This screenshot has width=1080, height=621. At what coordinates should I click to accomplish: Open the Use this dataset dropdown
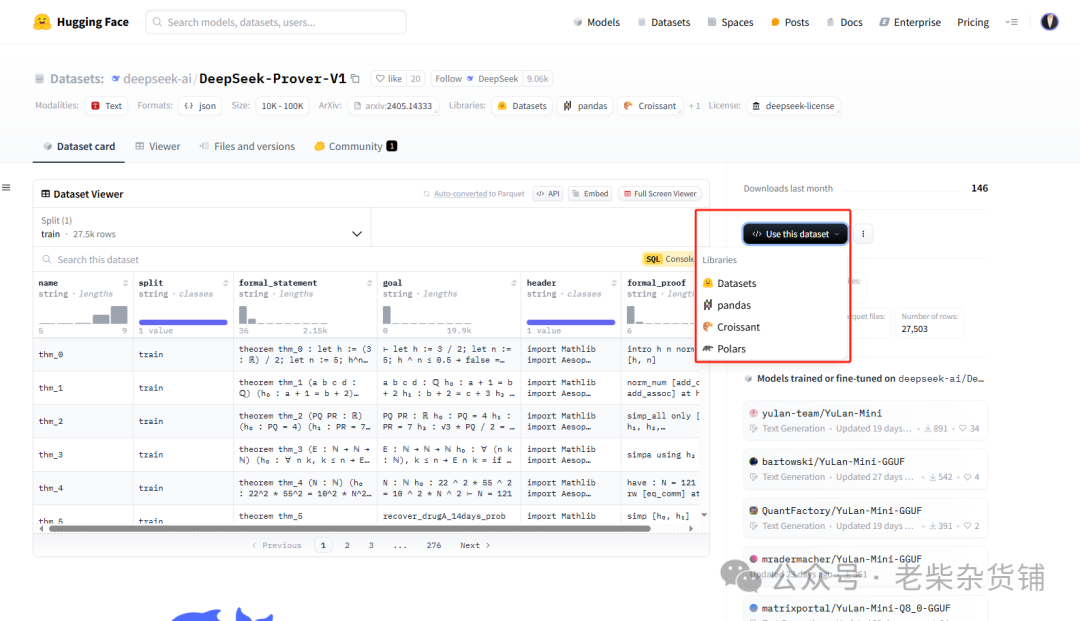click(x=796, y=234)
